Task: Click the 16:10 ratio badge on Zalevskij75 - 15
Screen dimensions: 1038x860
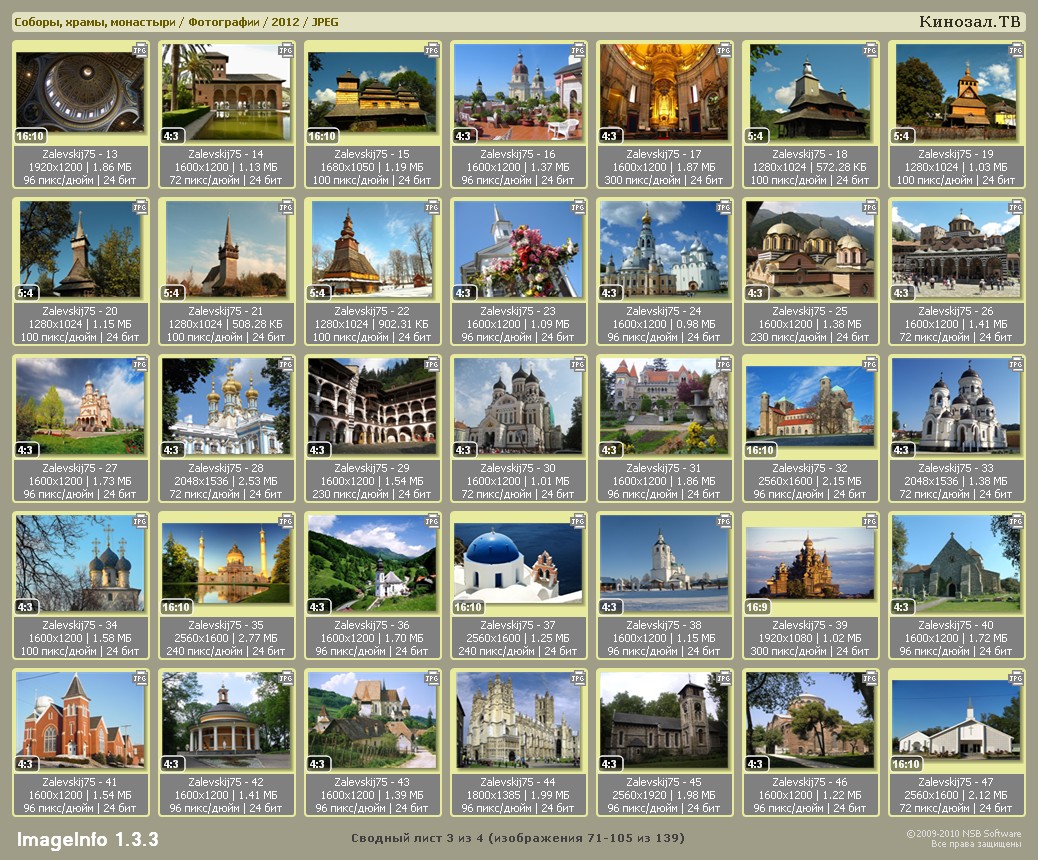Action: point(323,136)
